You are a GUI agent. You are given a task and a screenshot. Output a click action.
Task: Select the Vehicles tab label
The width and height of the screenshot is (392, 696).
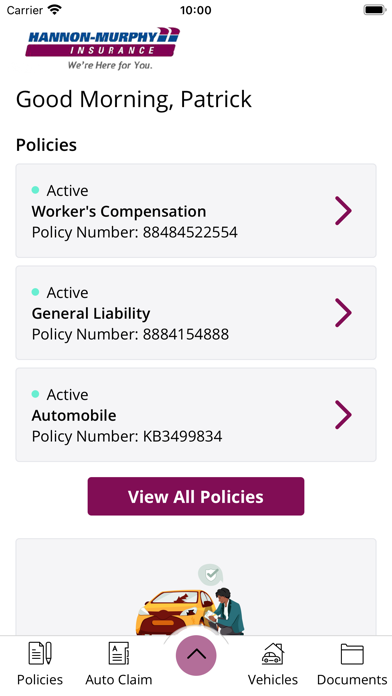click(273, 680)
